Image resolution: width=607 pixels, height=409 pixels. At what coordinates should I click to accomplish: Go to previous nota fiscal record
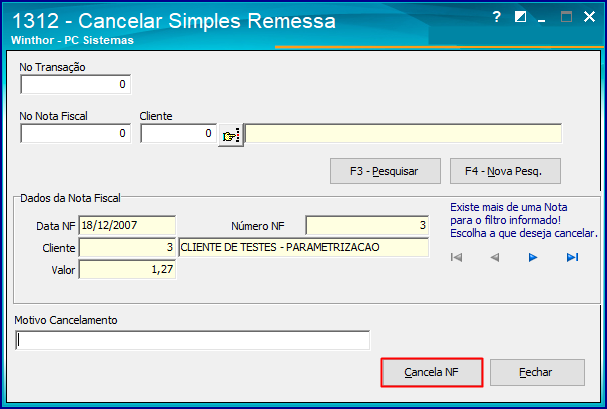click(x=494, y=257)
